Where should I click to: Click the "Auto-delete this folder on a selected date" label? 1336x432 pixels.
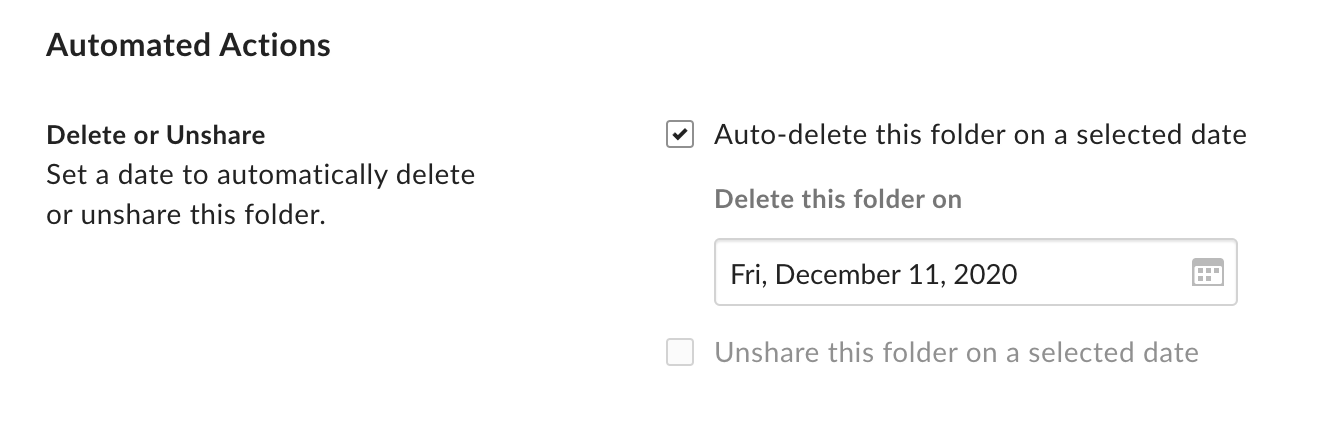[x=980, y=134]
